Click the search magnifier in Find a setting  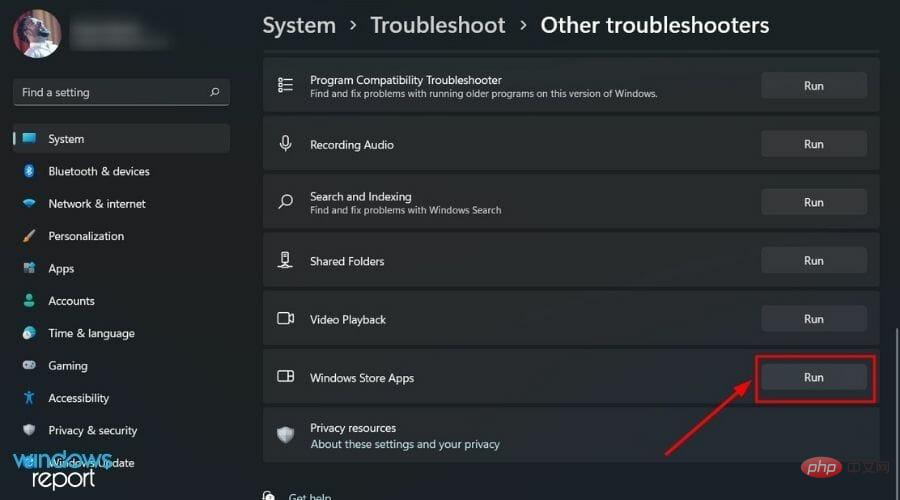215,92
